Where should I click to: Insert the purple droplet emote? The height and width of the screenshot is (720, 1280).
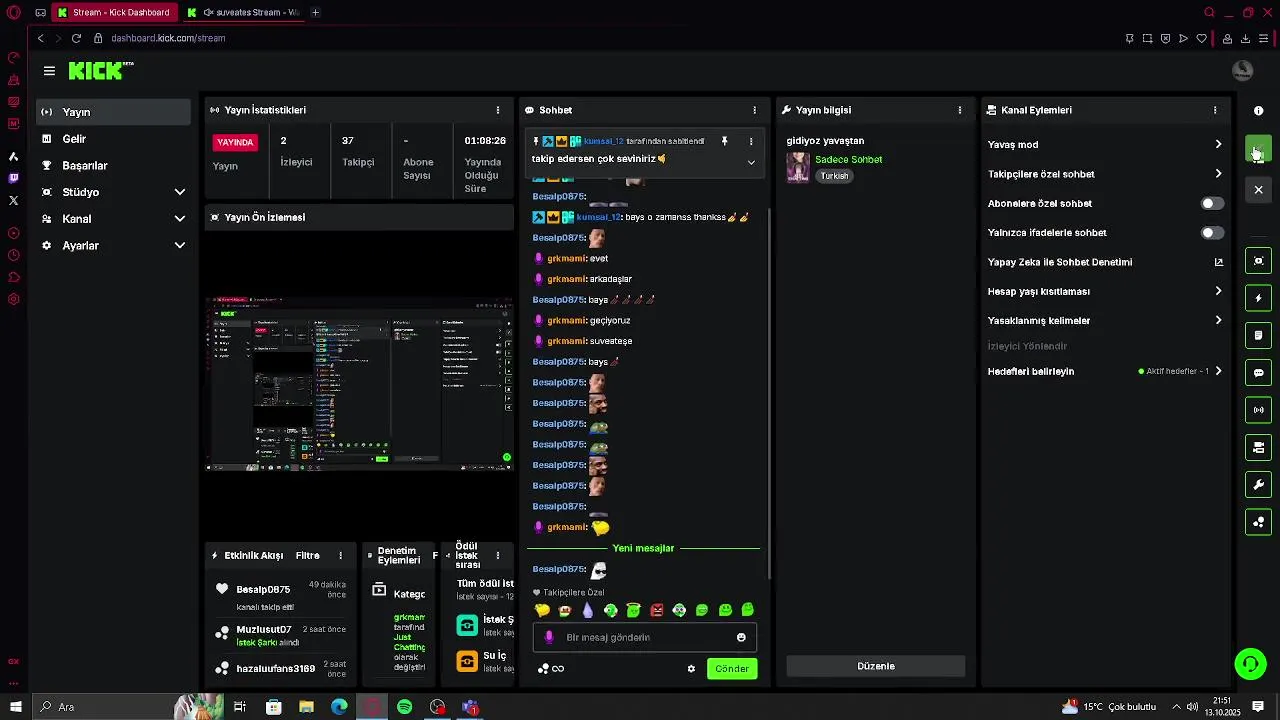[588, 610]
